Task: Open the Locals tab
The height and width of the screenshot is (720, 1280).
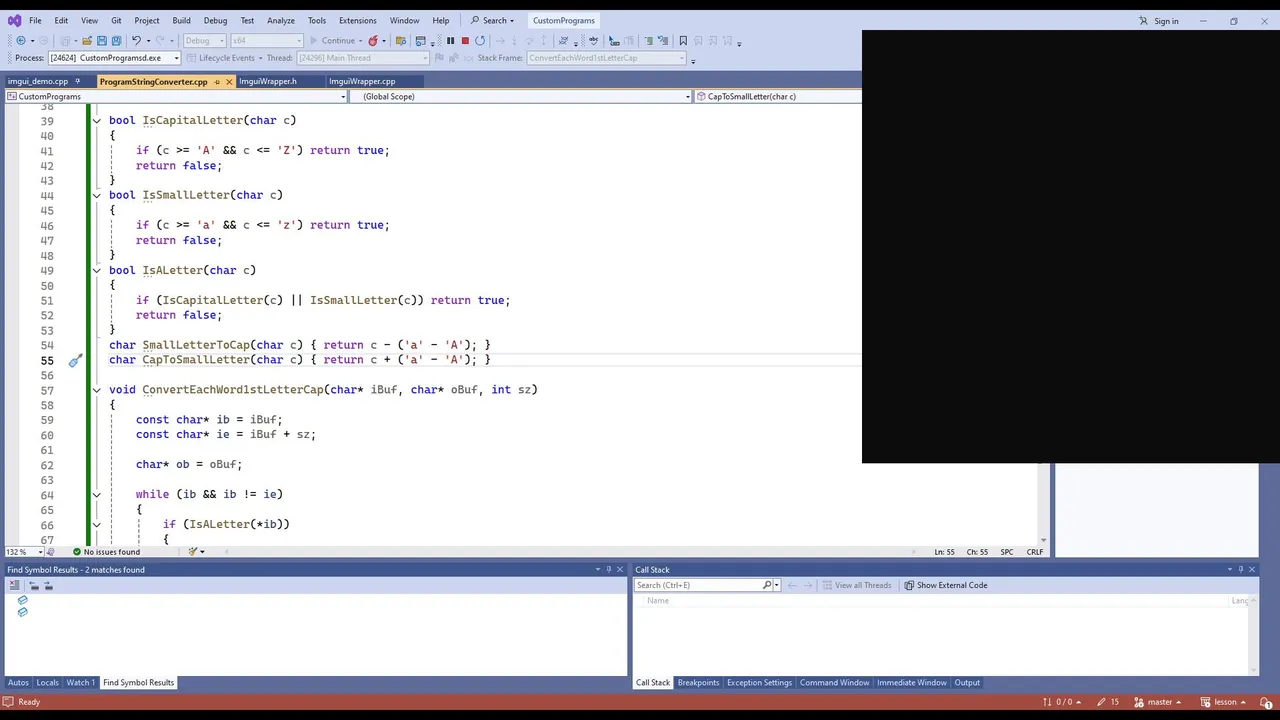Action: 47,683
